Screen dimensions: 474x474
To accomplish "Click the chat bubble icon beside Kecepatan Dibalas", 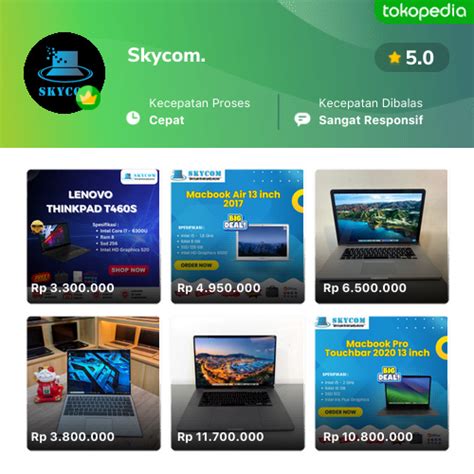I will point(302,119).
